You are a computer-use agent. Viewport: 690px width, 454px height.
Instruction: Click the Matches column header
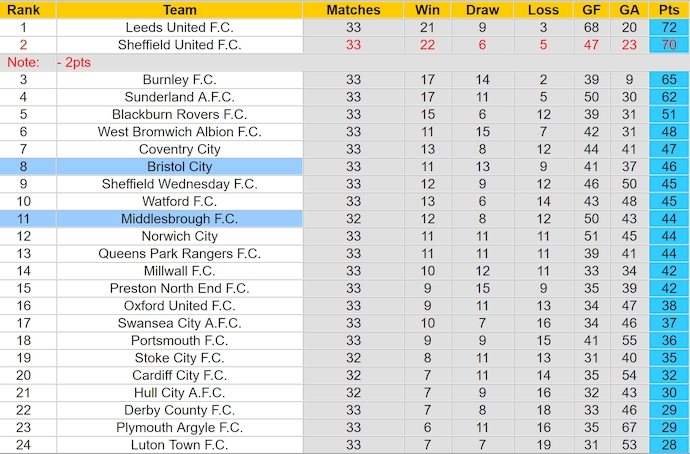(353, 10)
